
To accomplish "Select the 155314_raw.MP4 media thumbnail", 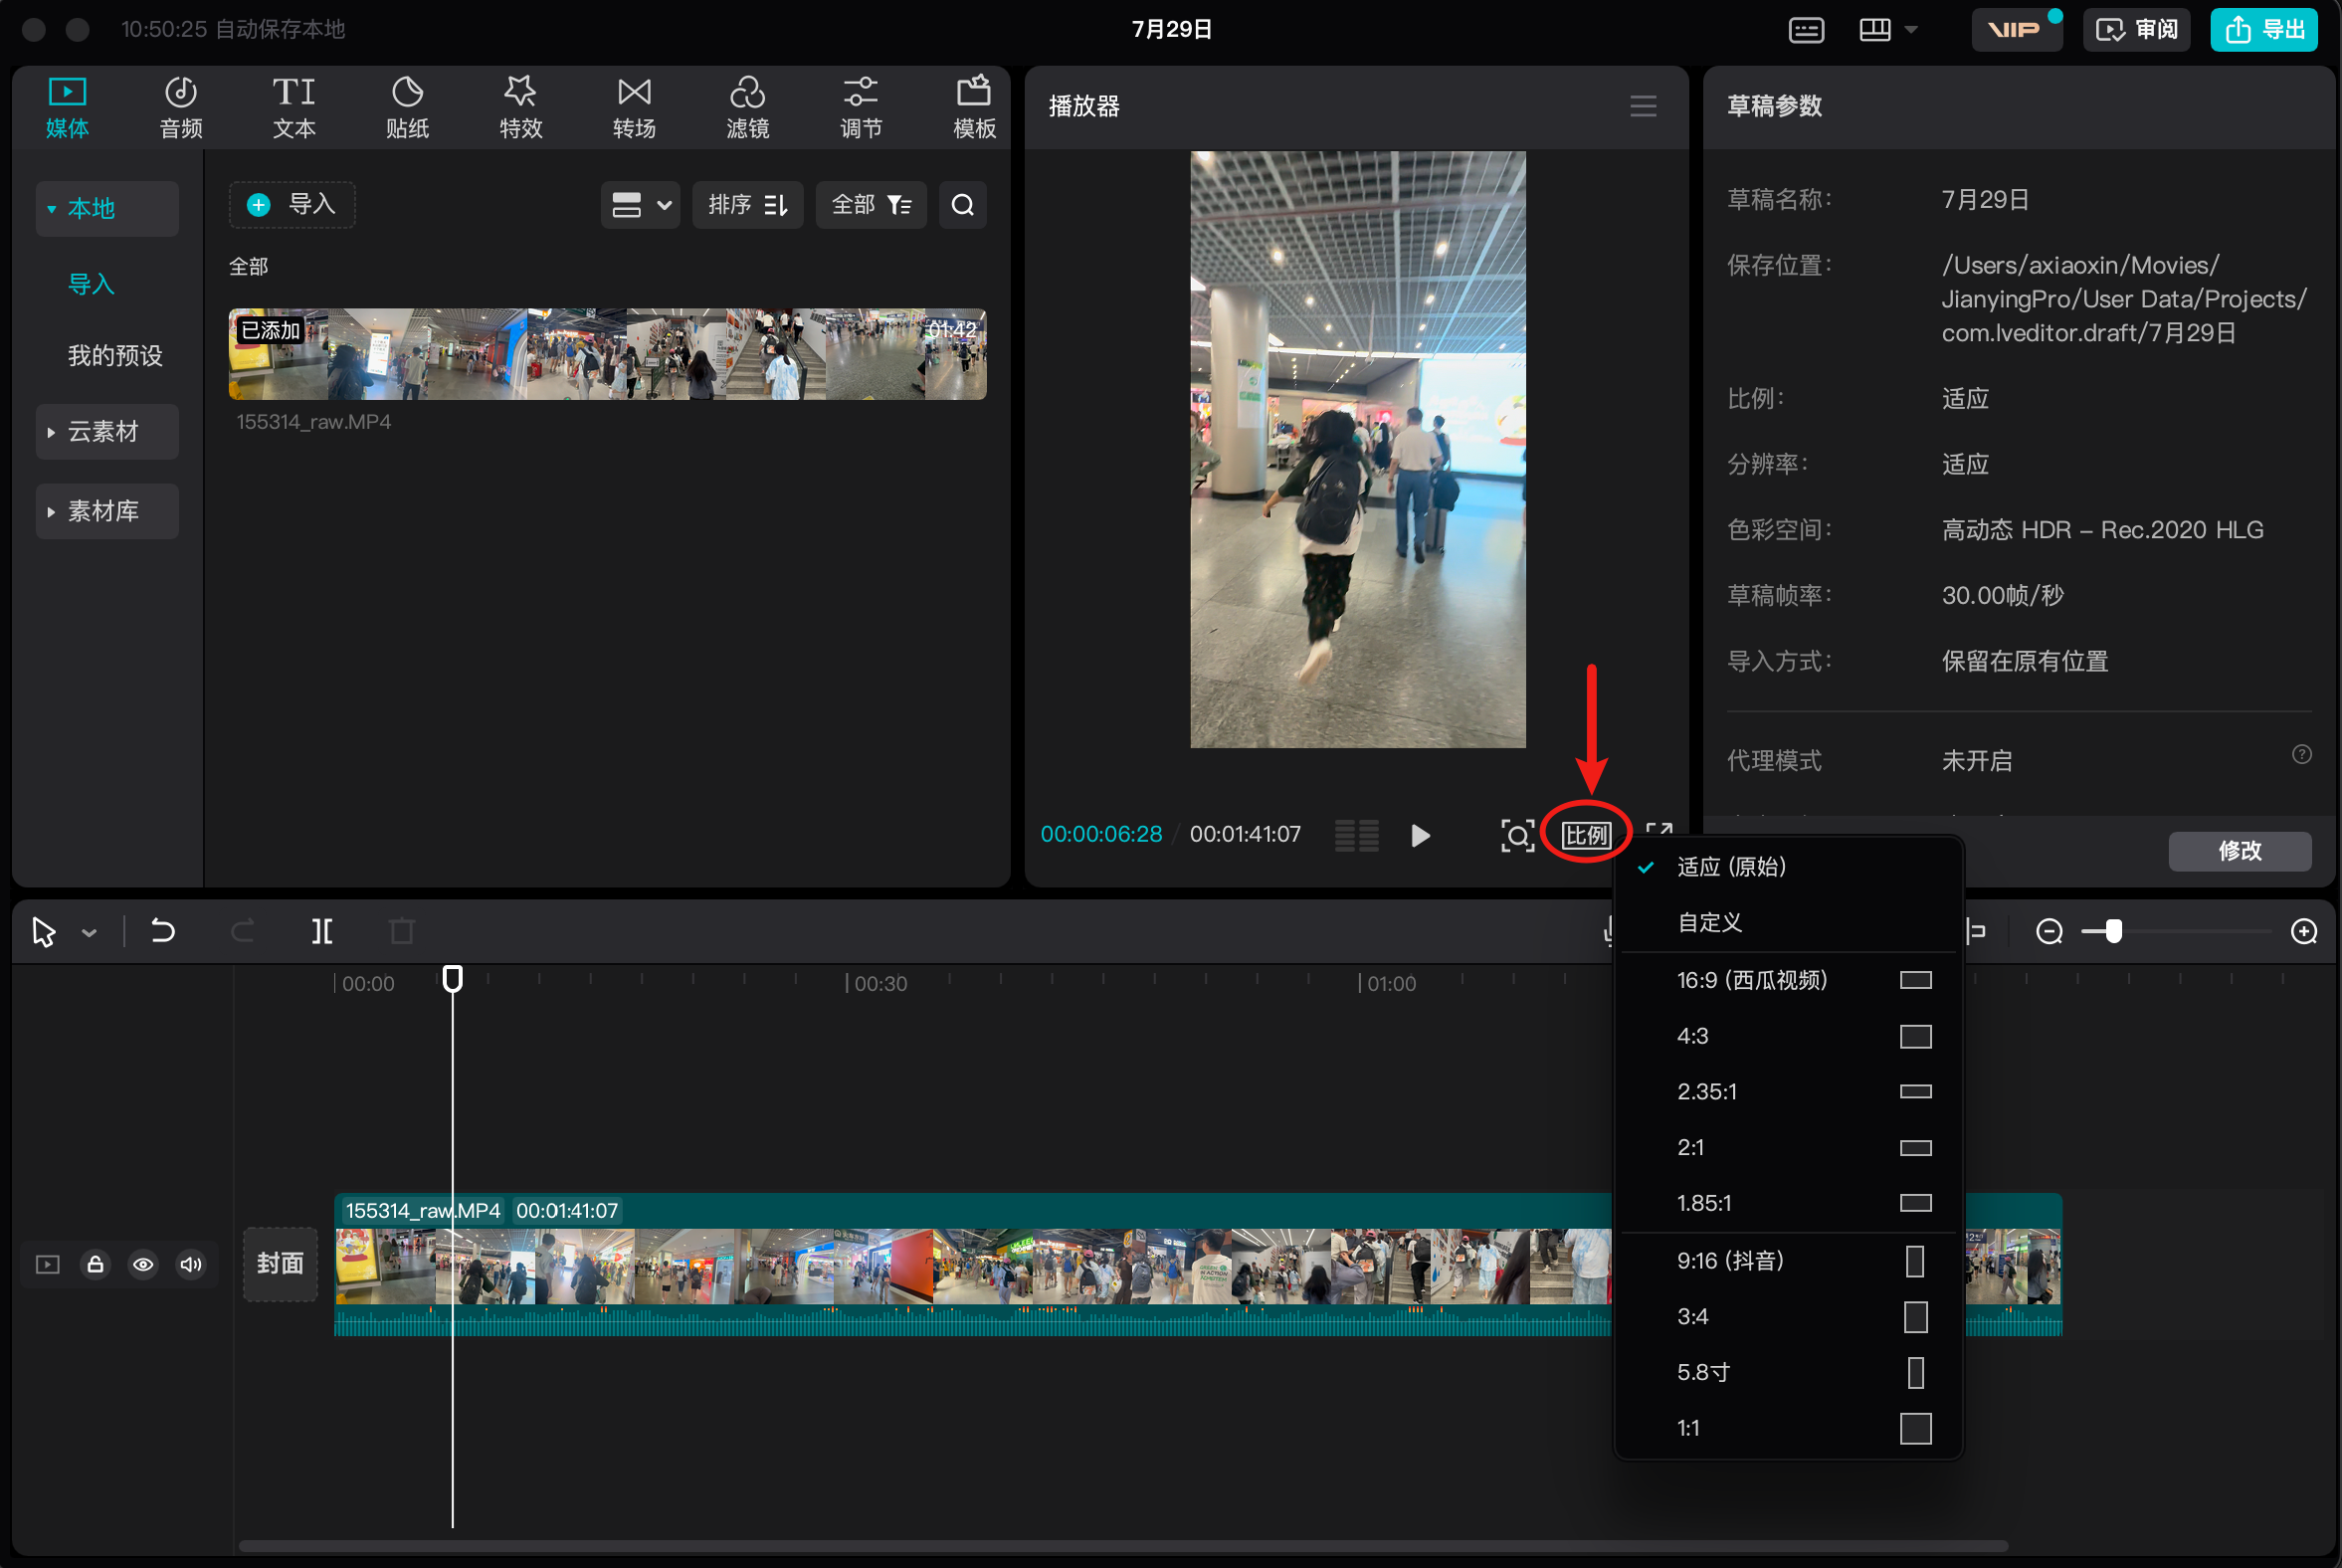I will coord(607,354).
